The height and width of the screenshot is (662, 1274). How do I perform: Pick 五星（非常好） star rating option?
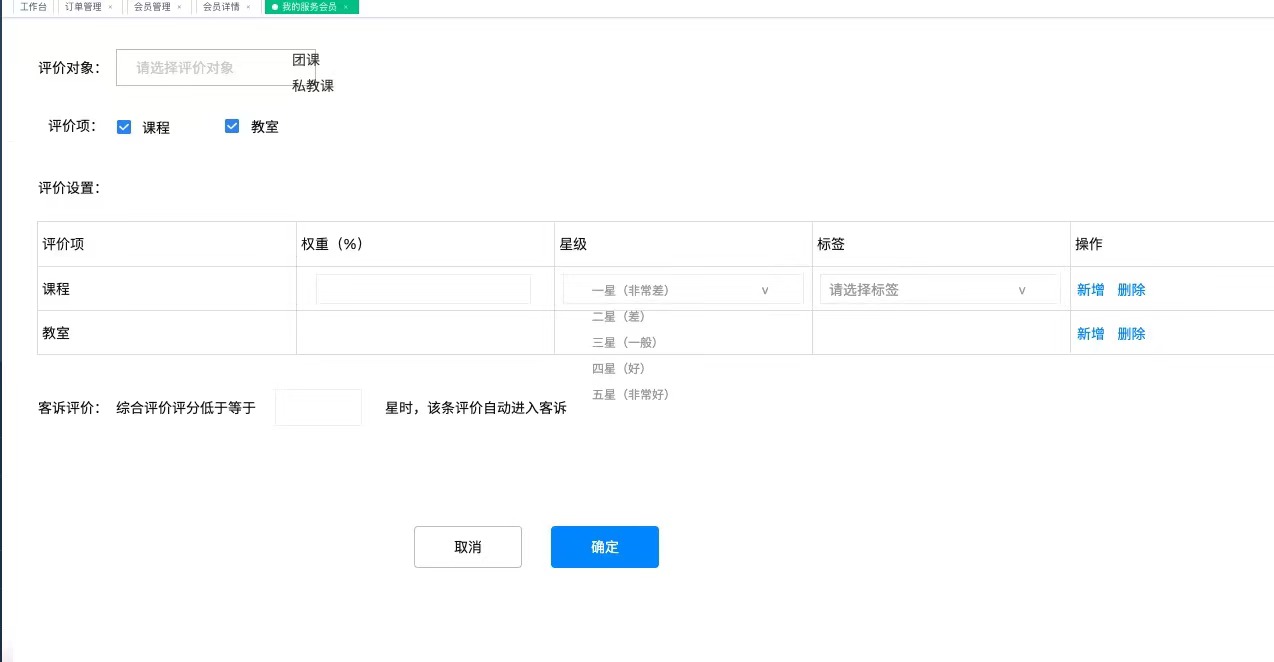(630, 394)
